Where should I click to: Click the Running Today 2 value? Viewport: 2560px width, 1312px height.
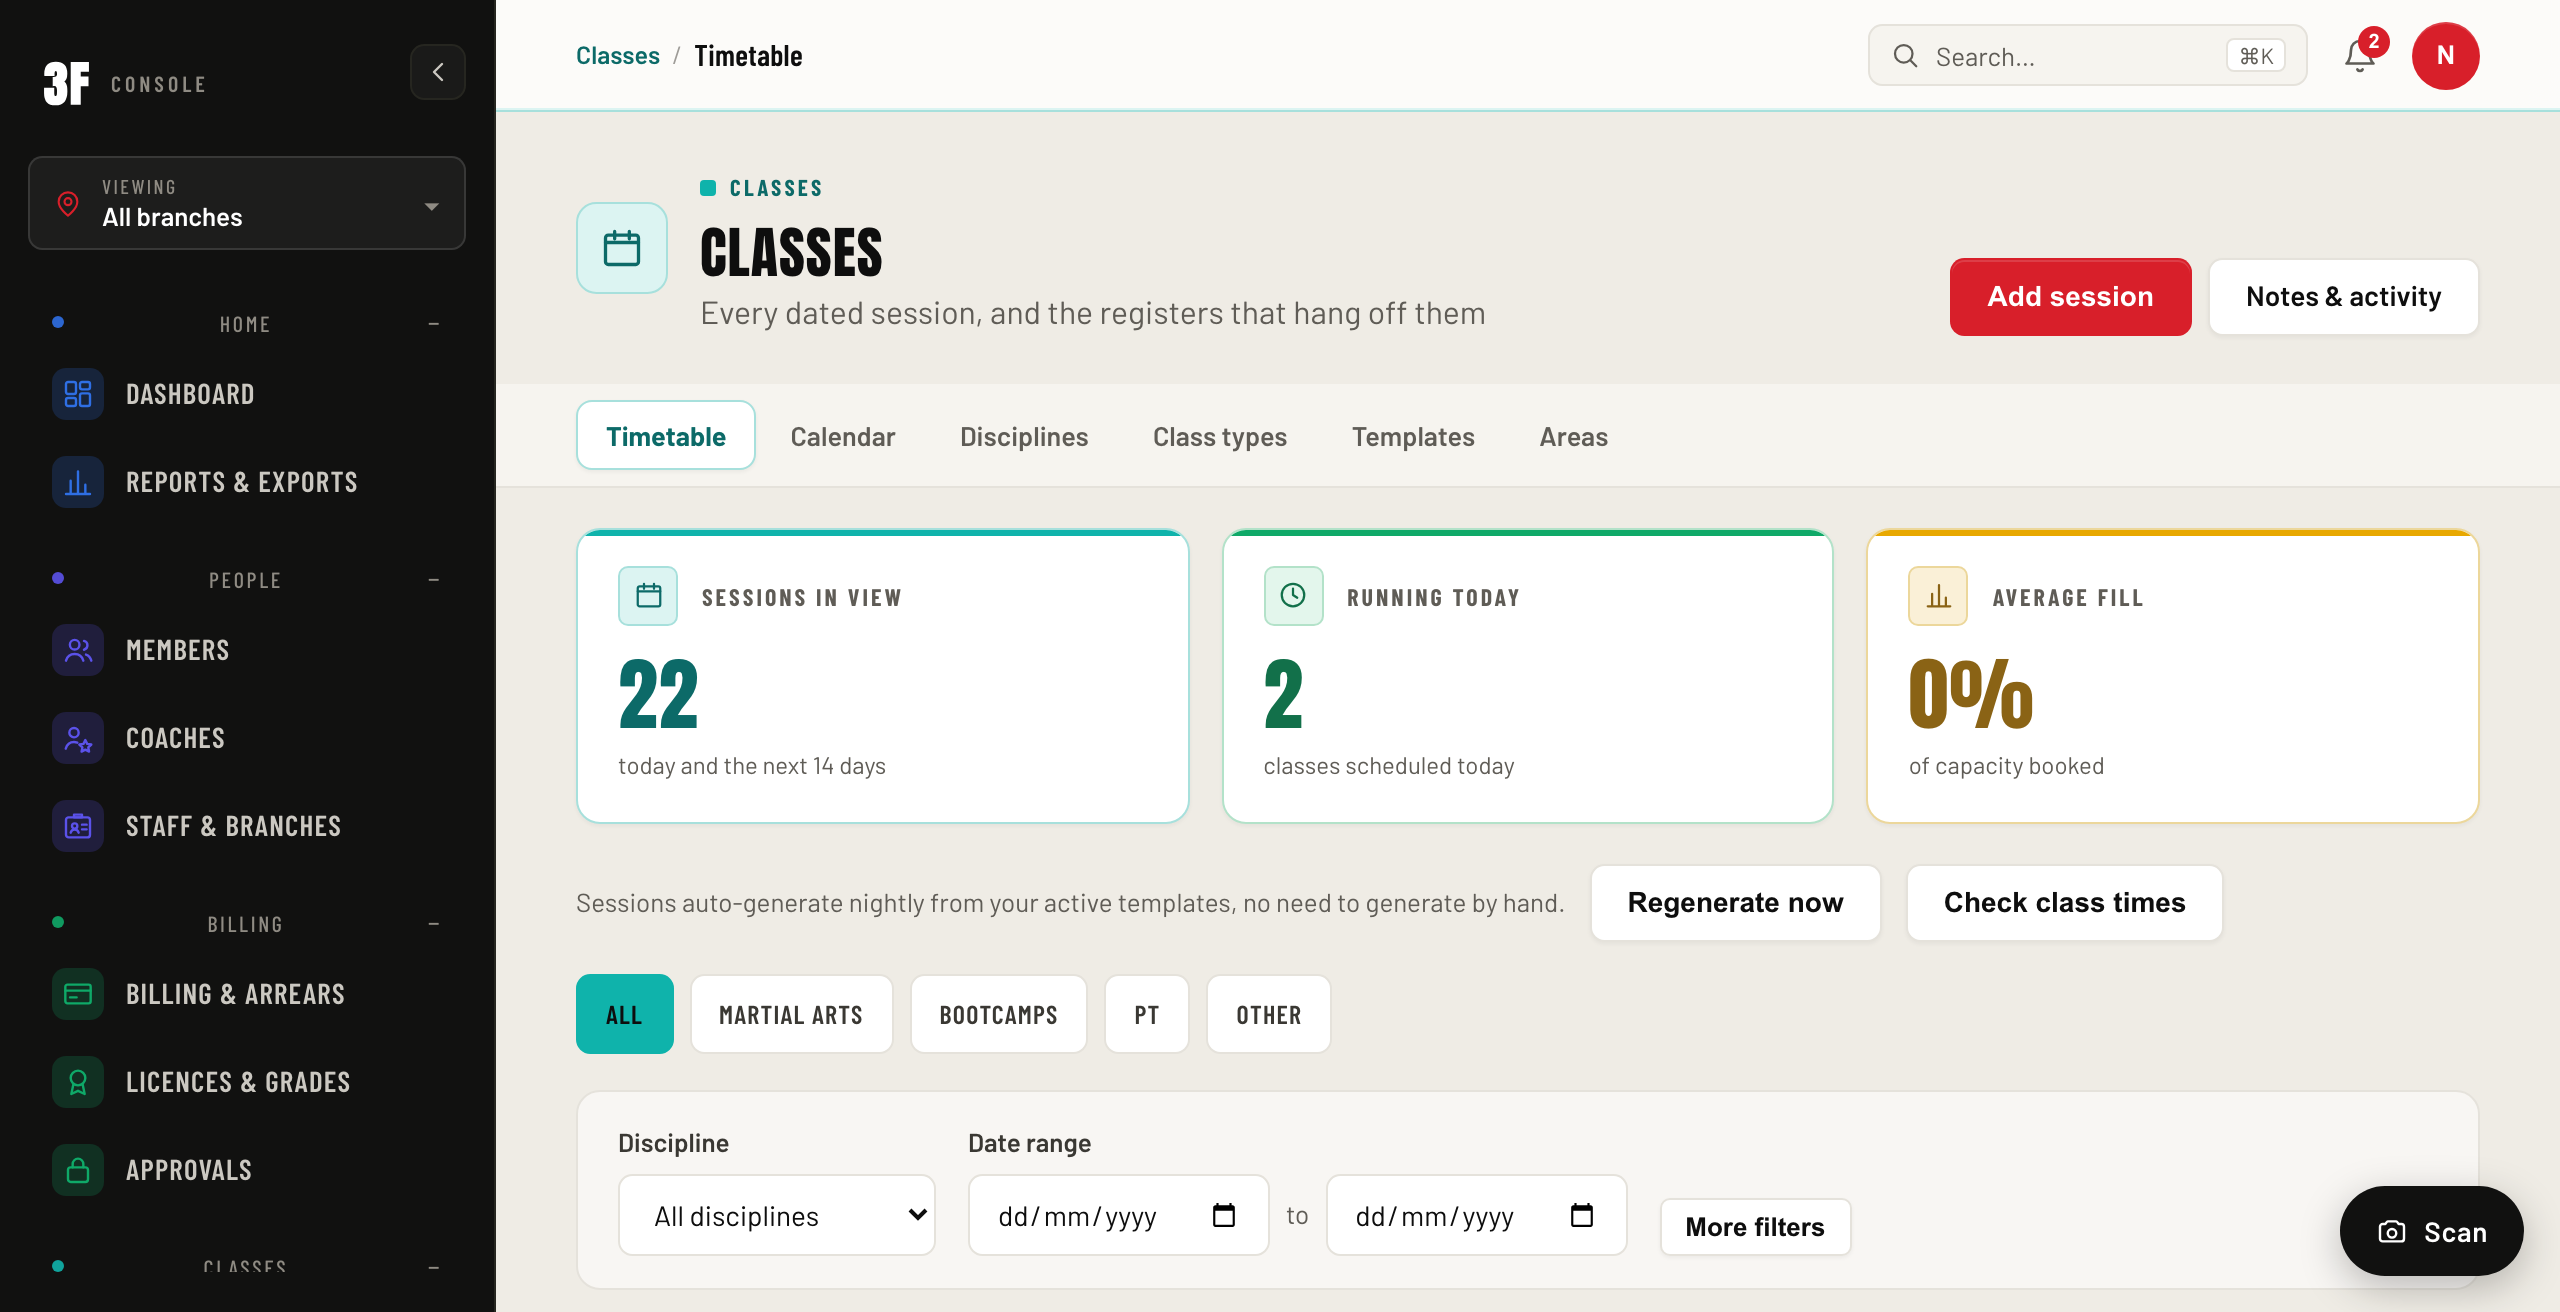click(1283, 694)
